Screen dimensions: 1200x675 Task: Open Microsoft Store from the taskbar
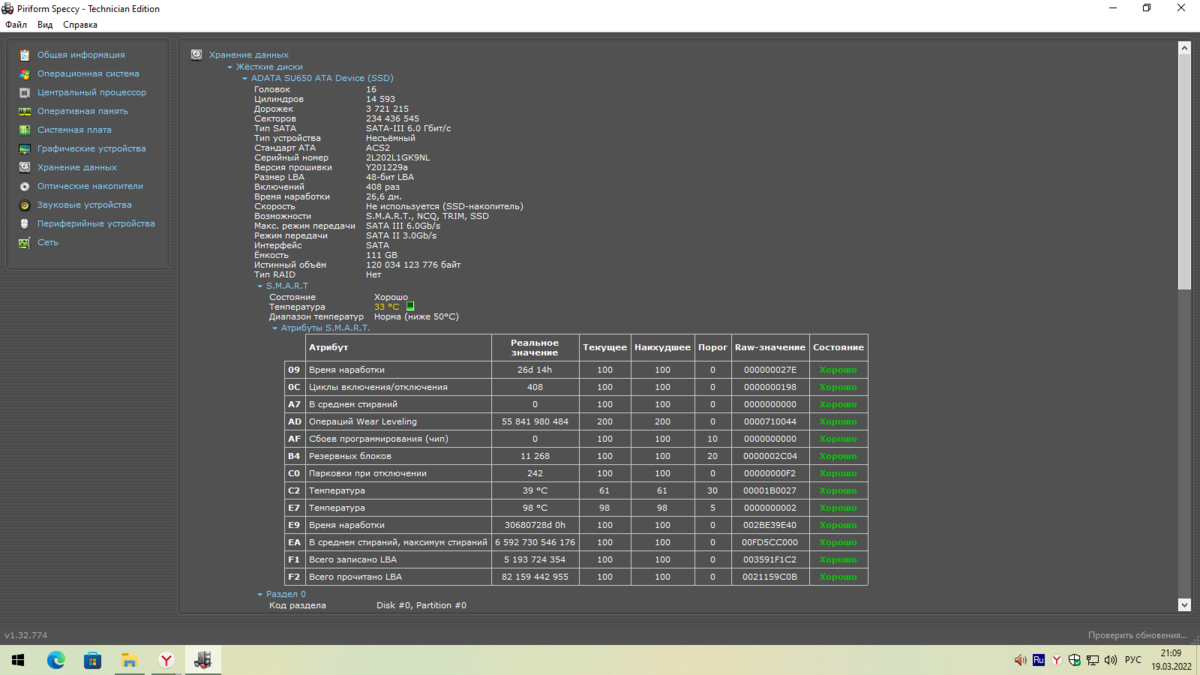point(92,660)
